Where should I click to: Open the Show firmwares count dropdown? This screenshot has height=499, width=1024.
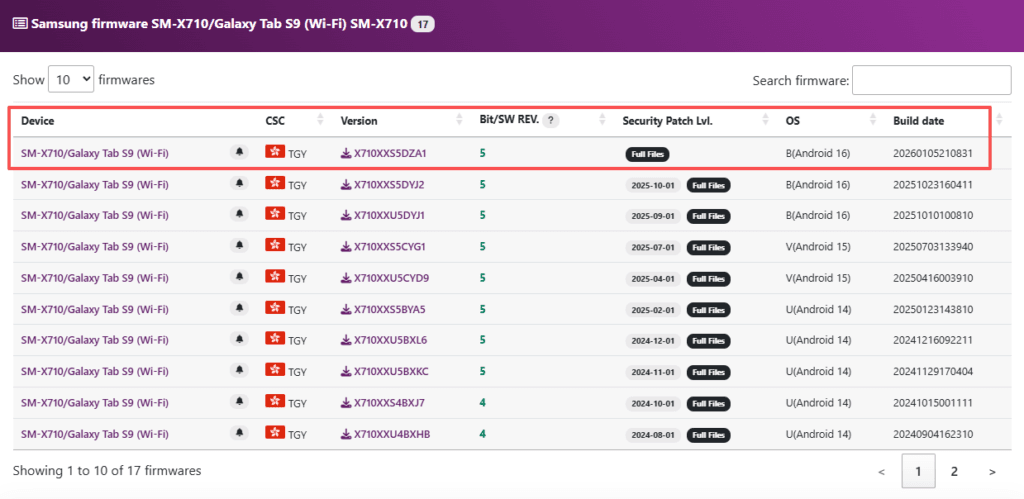pos(71,80)
